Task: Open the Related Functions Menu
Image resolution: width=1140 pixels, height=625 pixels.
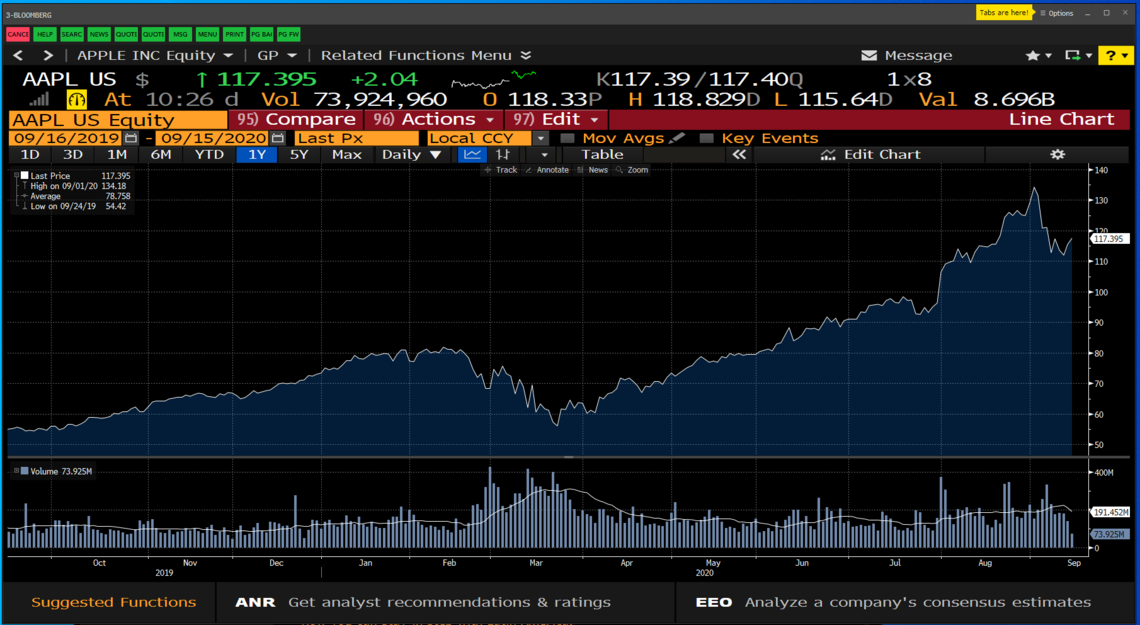Action: pyautogui.click(x=418, y=55)
